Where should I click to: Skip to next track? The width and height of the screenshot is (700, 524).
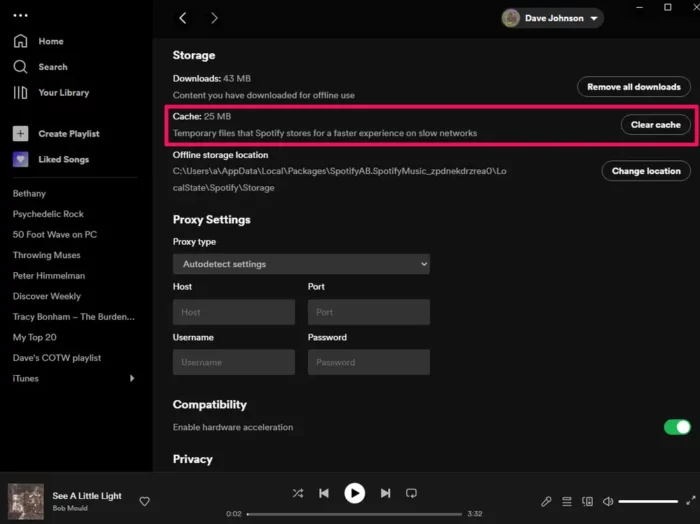[385, 493]
